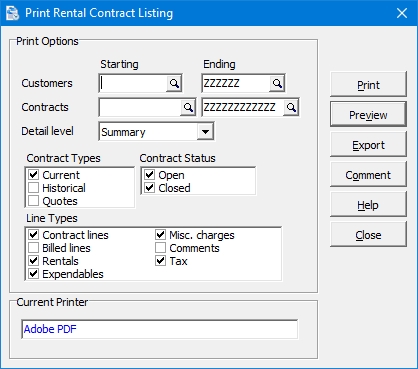Open lookup for ending customer

point(277,83)
